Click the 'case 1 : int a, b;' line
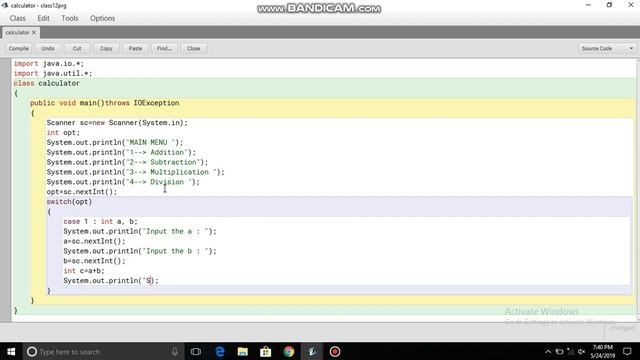This screenshot has width=640, height=360. click(x=100, y=222)
